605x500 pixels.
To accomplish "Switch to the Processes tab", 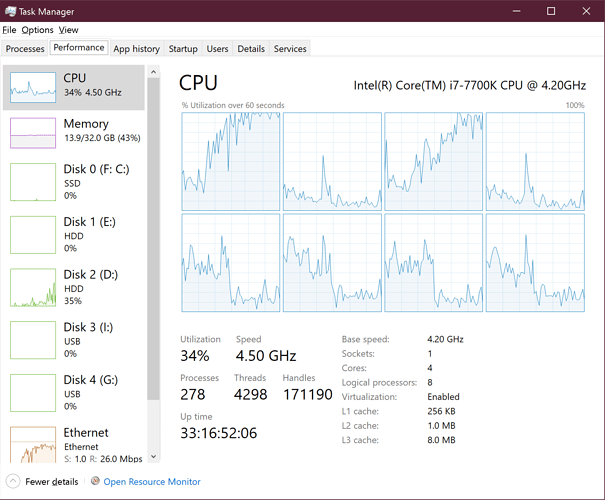I will click(25, 48).
